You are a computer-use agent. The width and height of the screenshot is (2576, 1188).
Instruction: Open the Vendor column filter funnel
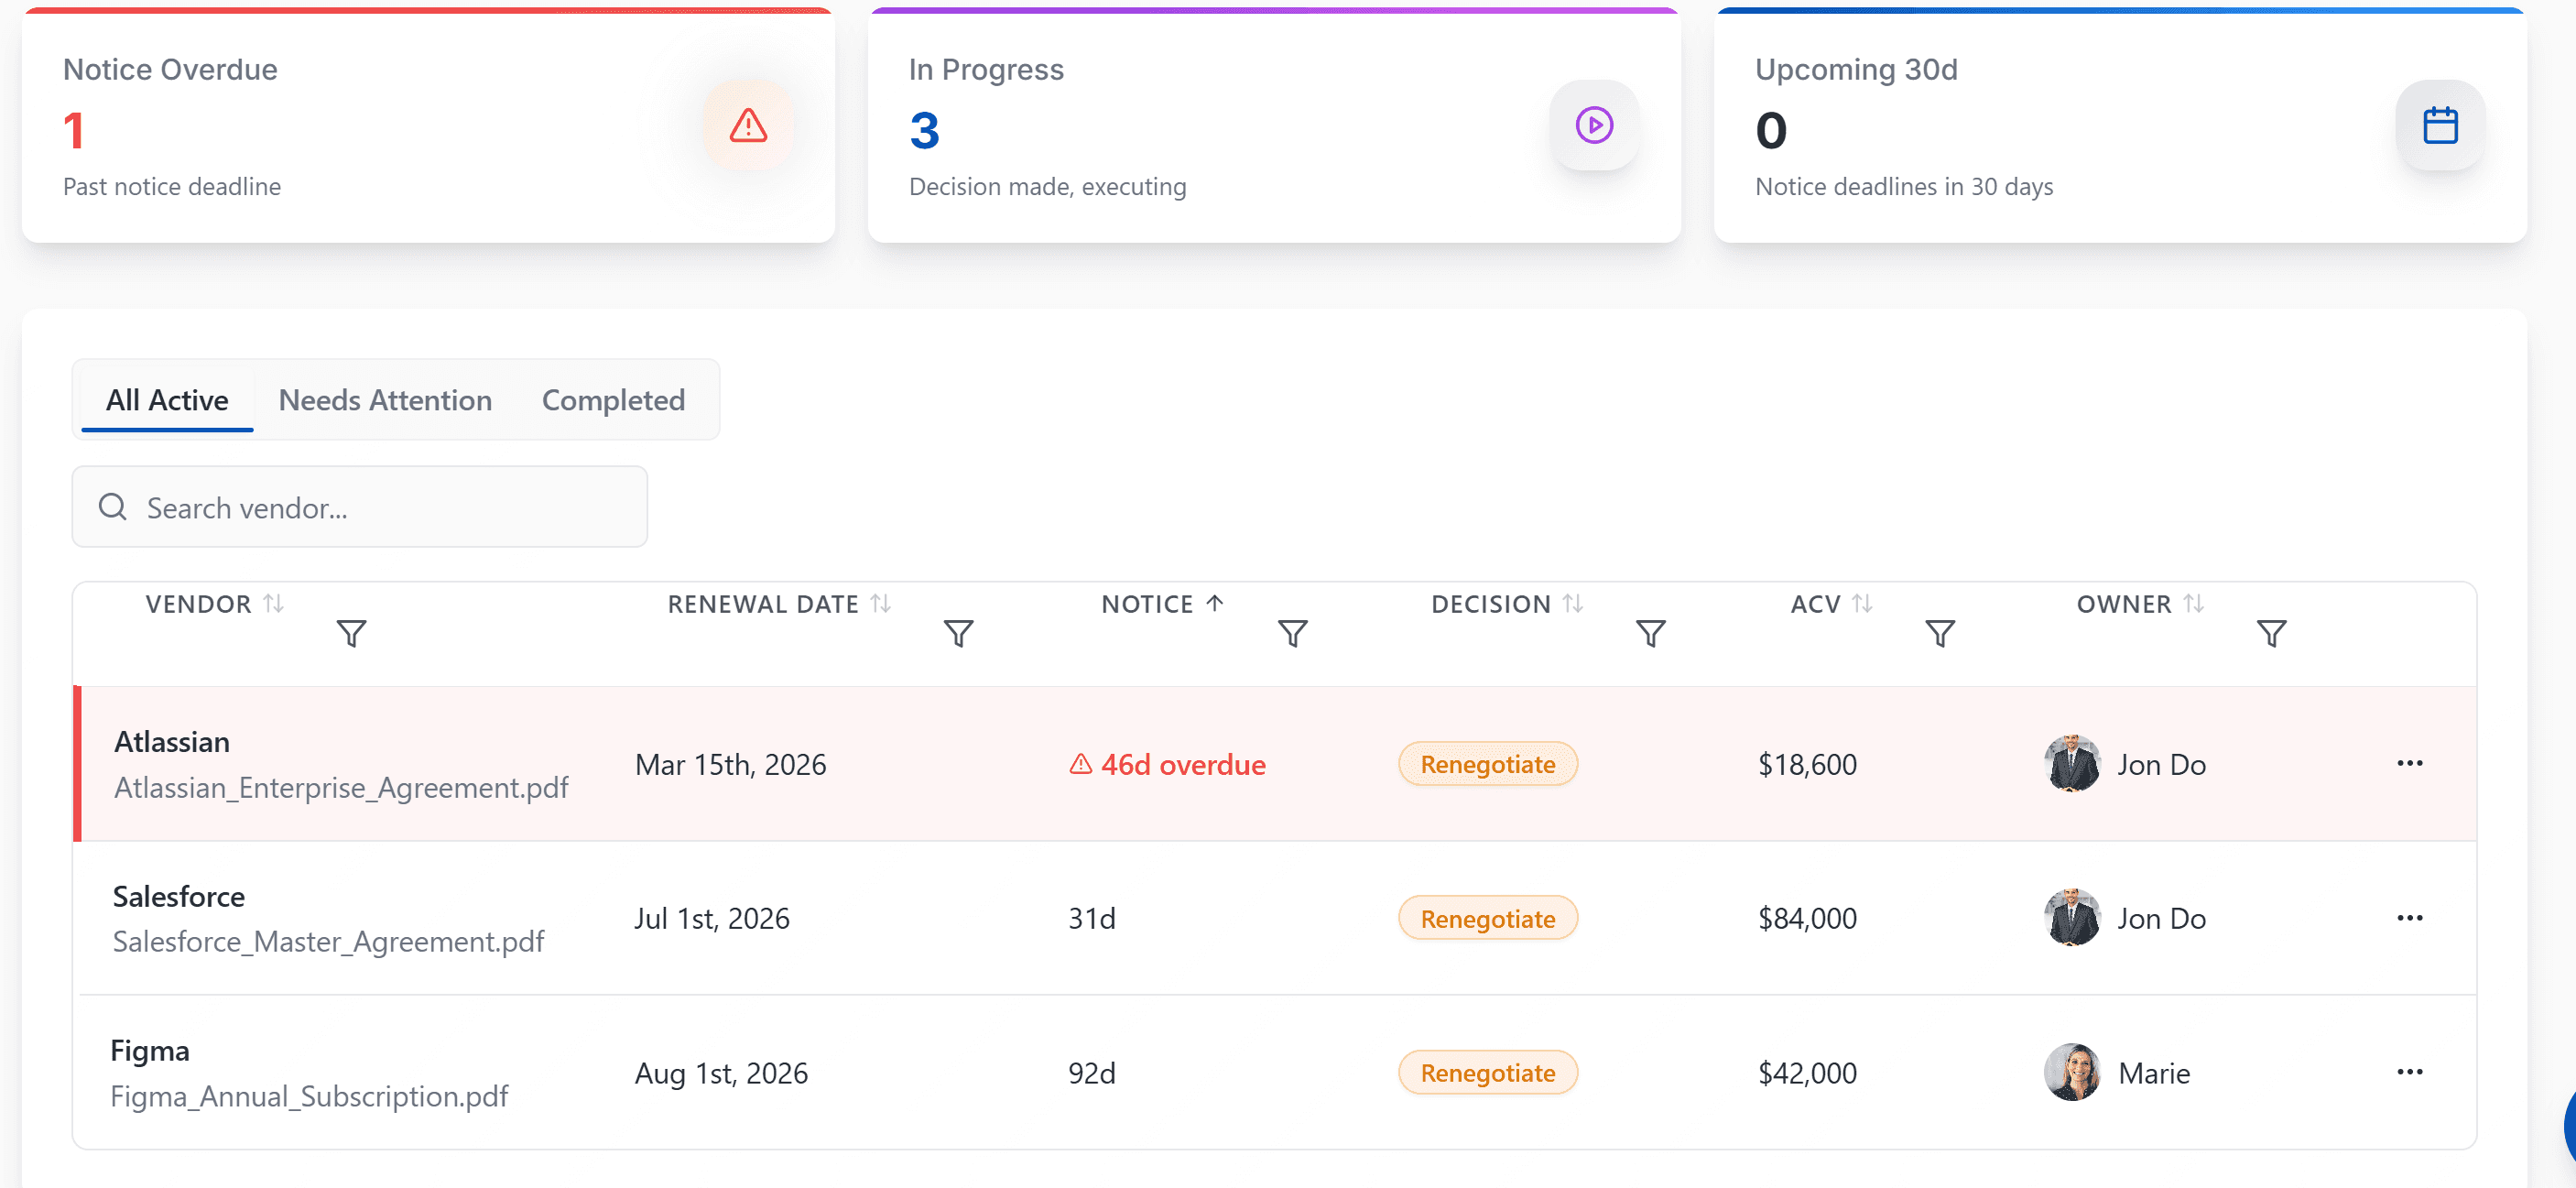351,634
